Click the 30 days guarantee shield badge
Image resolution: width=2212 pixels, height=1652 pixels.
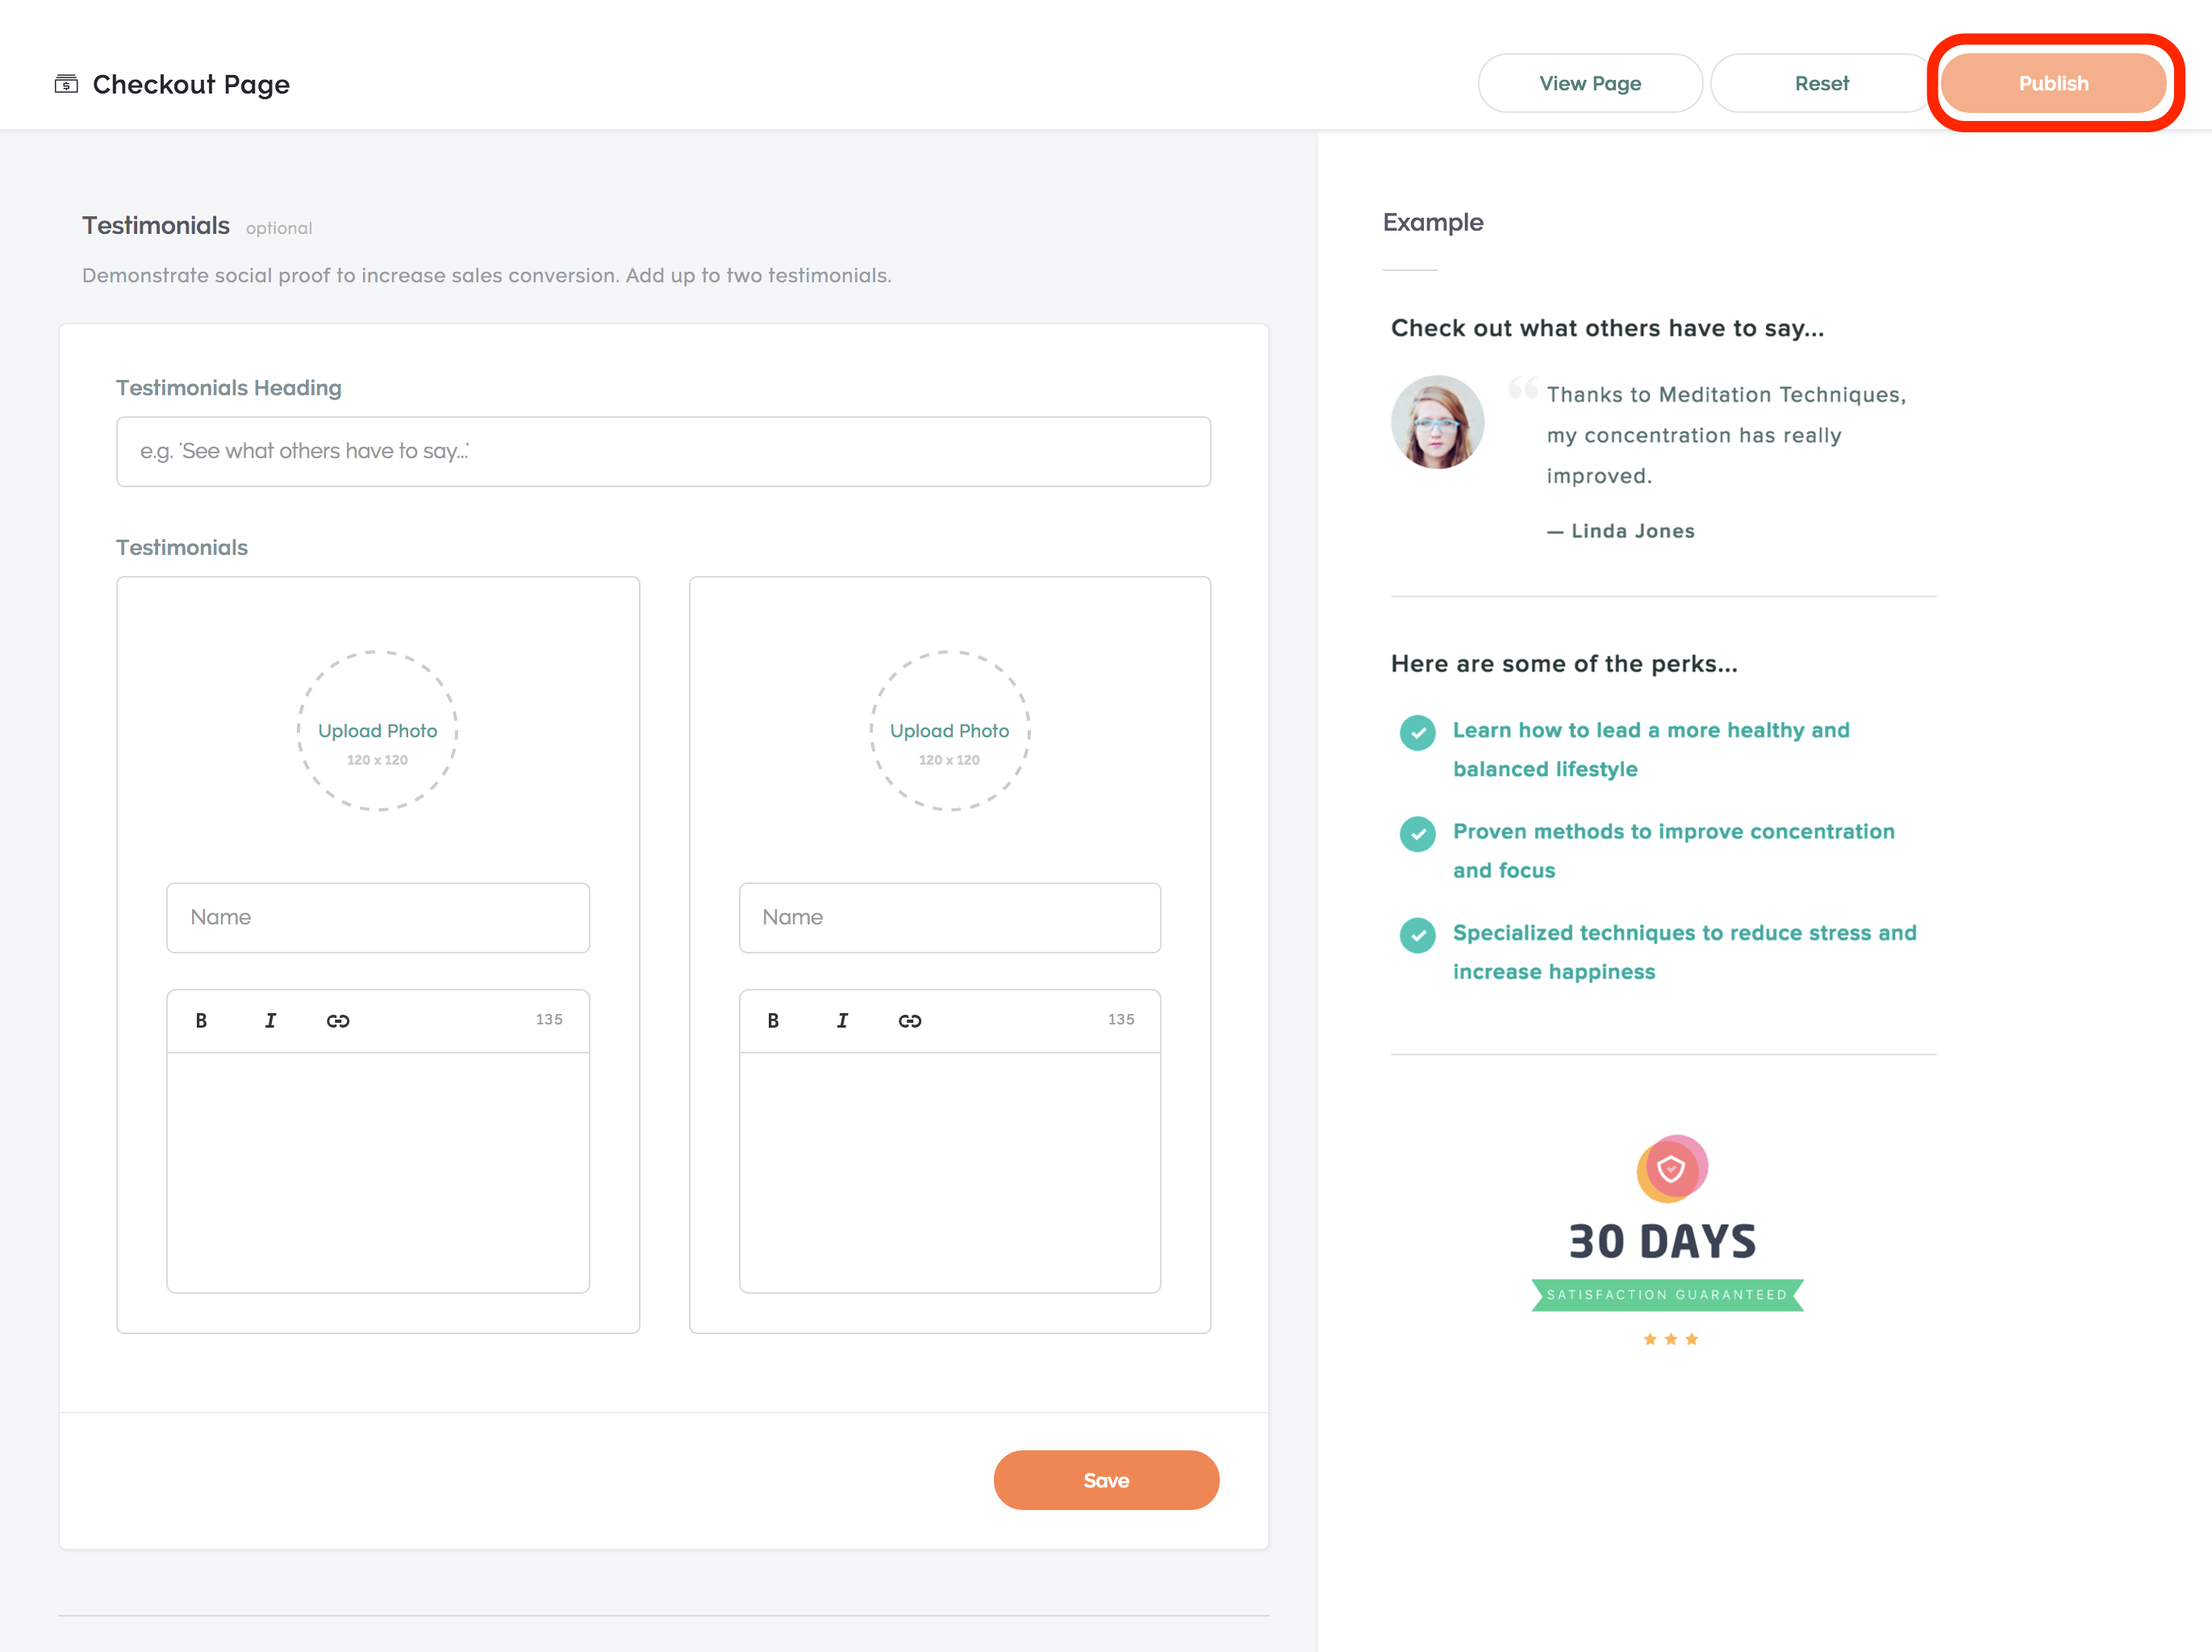pos(1672,1168)
